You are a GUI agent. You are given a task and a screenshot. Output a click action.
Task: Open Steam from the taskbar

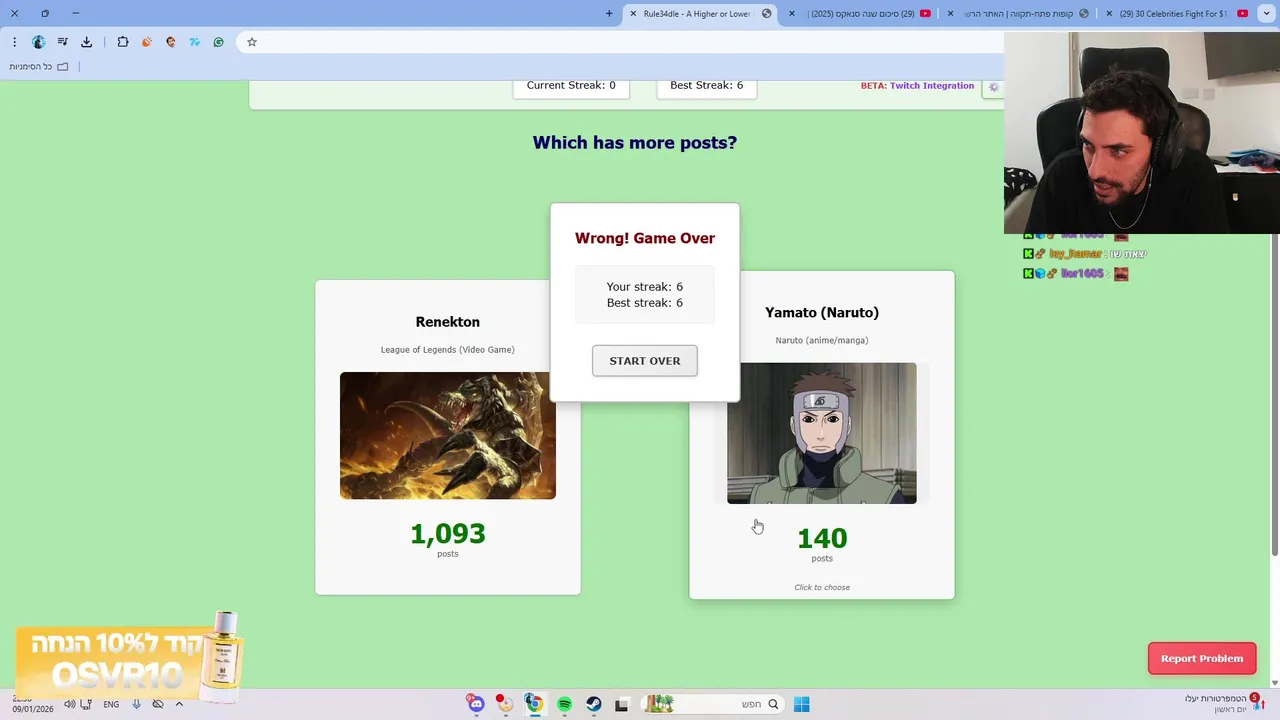click(593, 704)
